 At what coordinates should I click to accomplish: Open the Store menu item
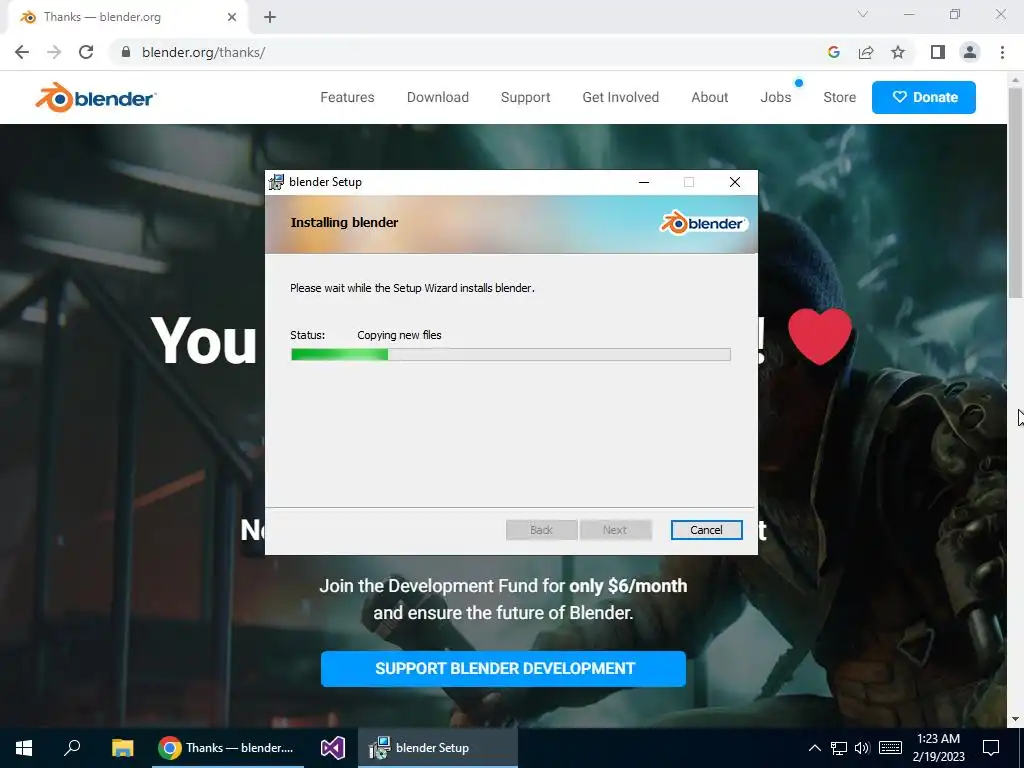pos(839,97)
